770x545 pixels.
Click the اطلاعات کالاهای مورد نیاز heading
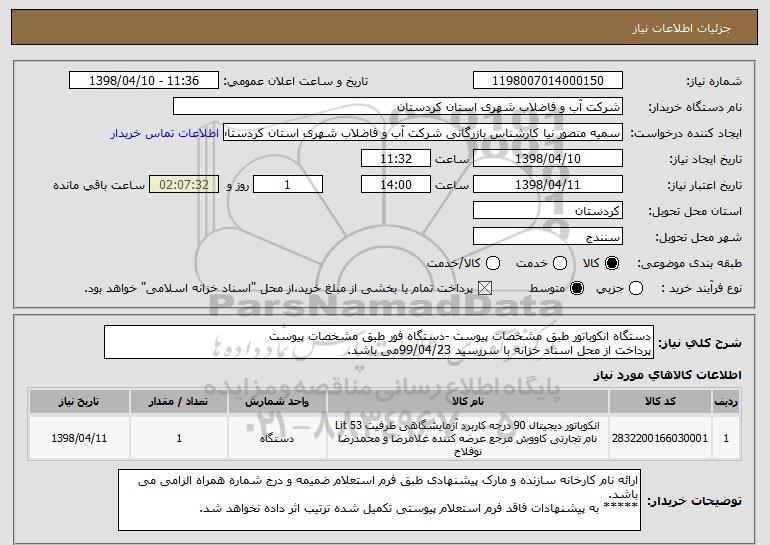pos(667,375)
